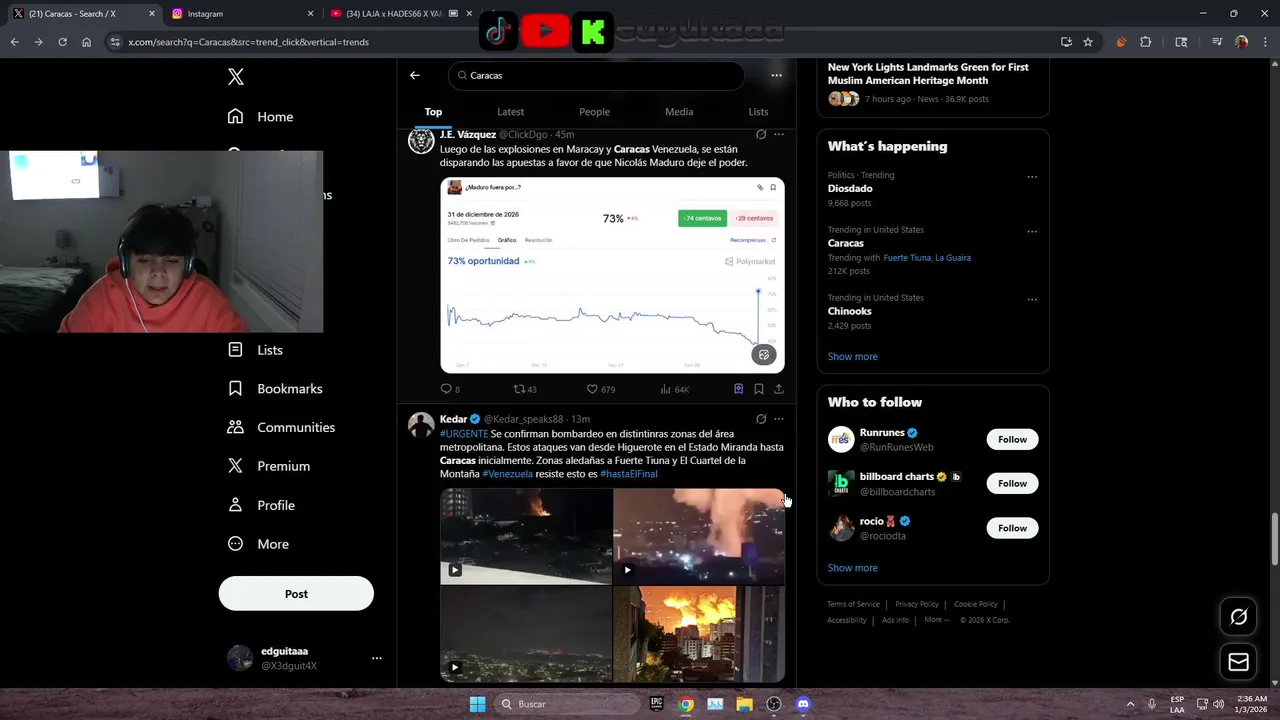Click the La Guaira trending link

click(x=953, y=257)
